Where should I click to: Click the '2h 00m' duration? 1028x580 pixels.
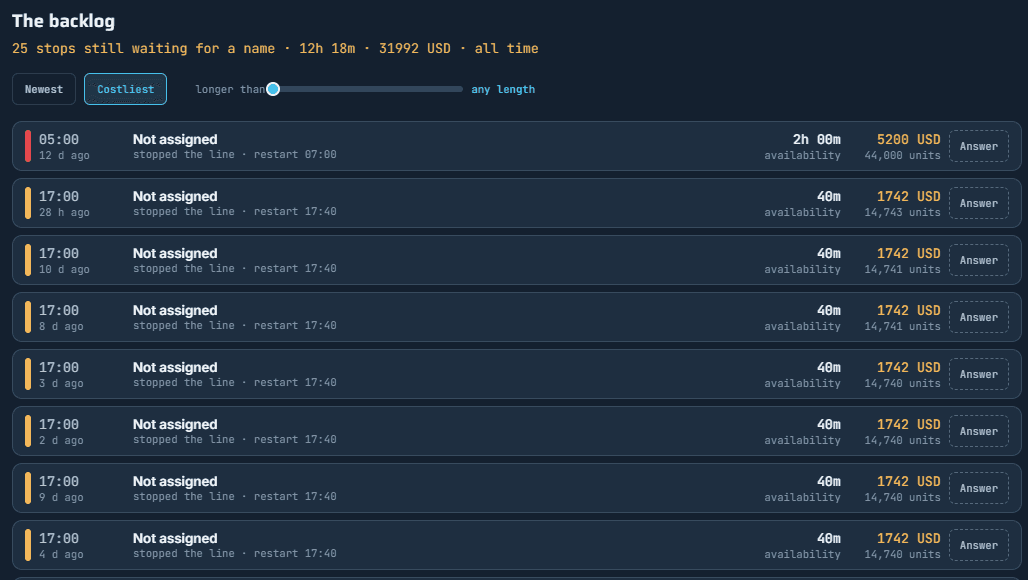click(x=816, y=139)
